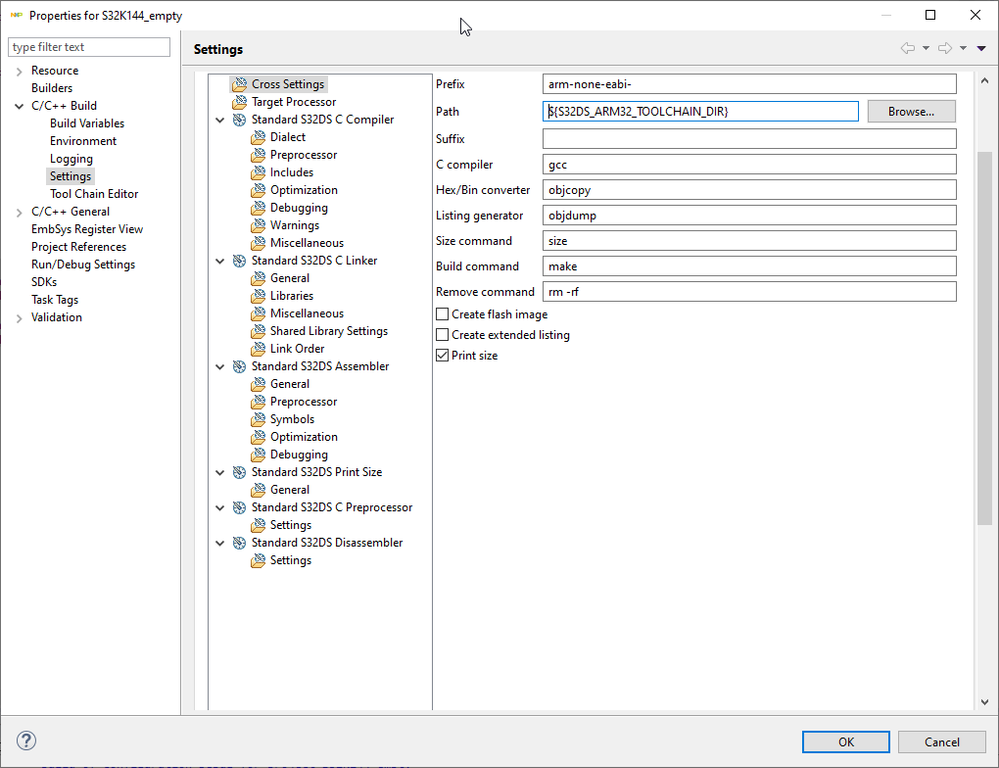Screen dimensions: 999x768
Task: Select Environment in the sidebar
Action: (x=83, y=141)
